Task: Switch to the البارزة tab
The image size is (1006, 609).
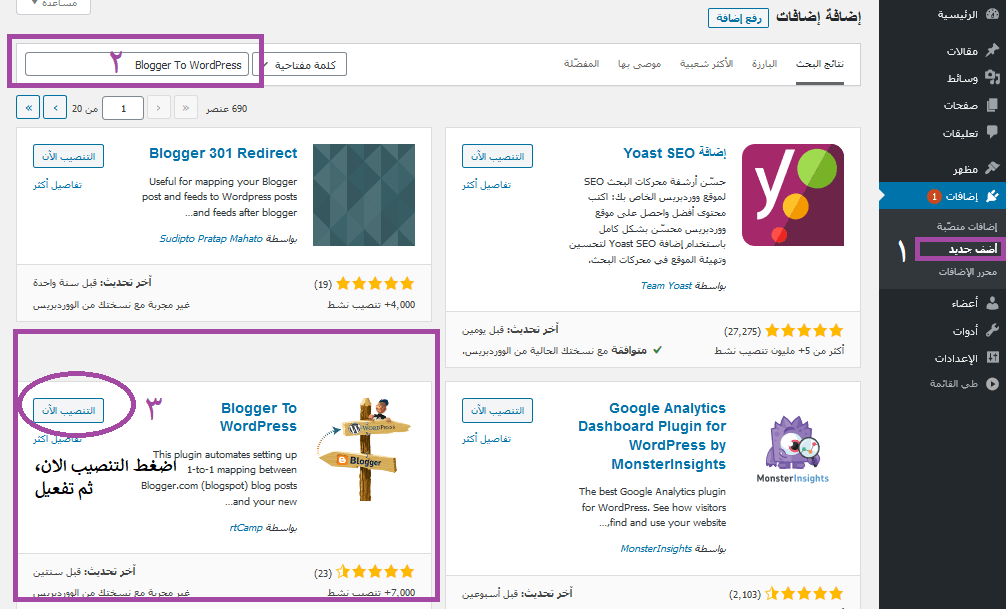Action: tap(764, 64)
